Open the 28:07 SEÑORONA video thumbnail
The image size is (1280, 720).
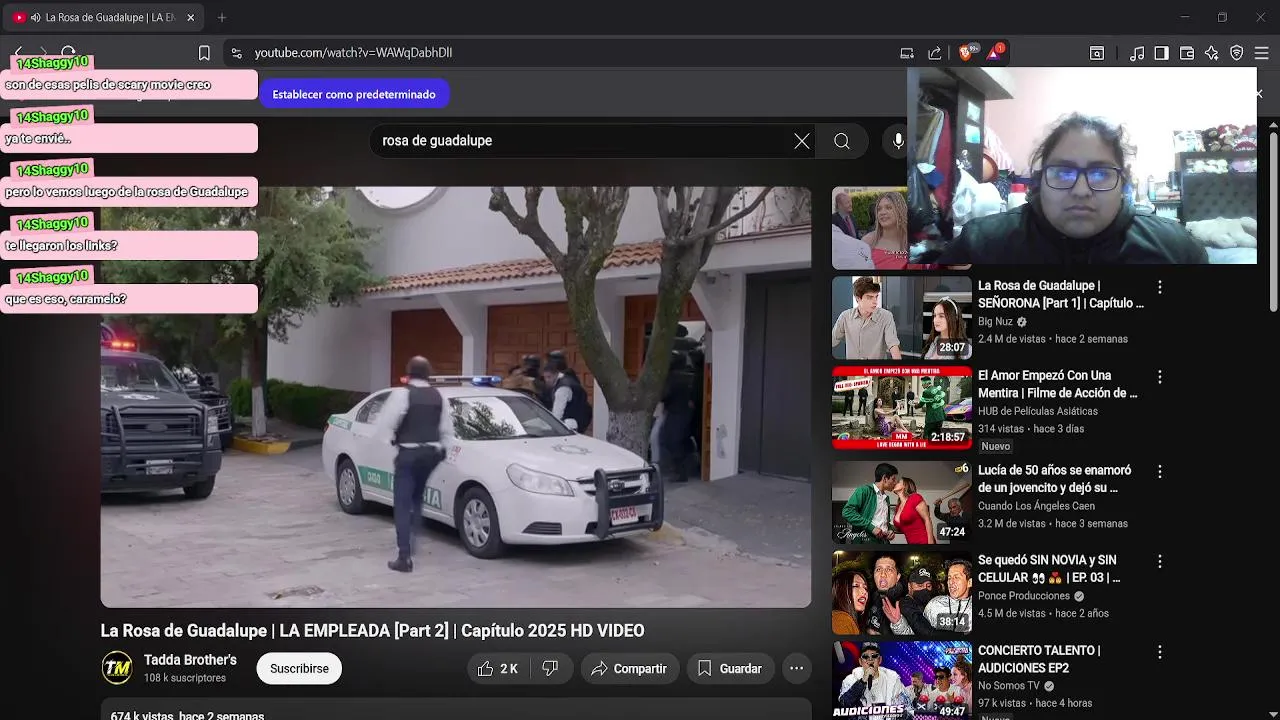pos(902,318)
